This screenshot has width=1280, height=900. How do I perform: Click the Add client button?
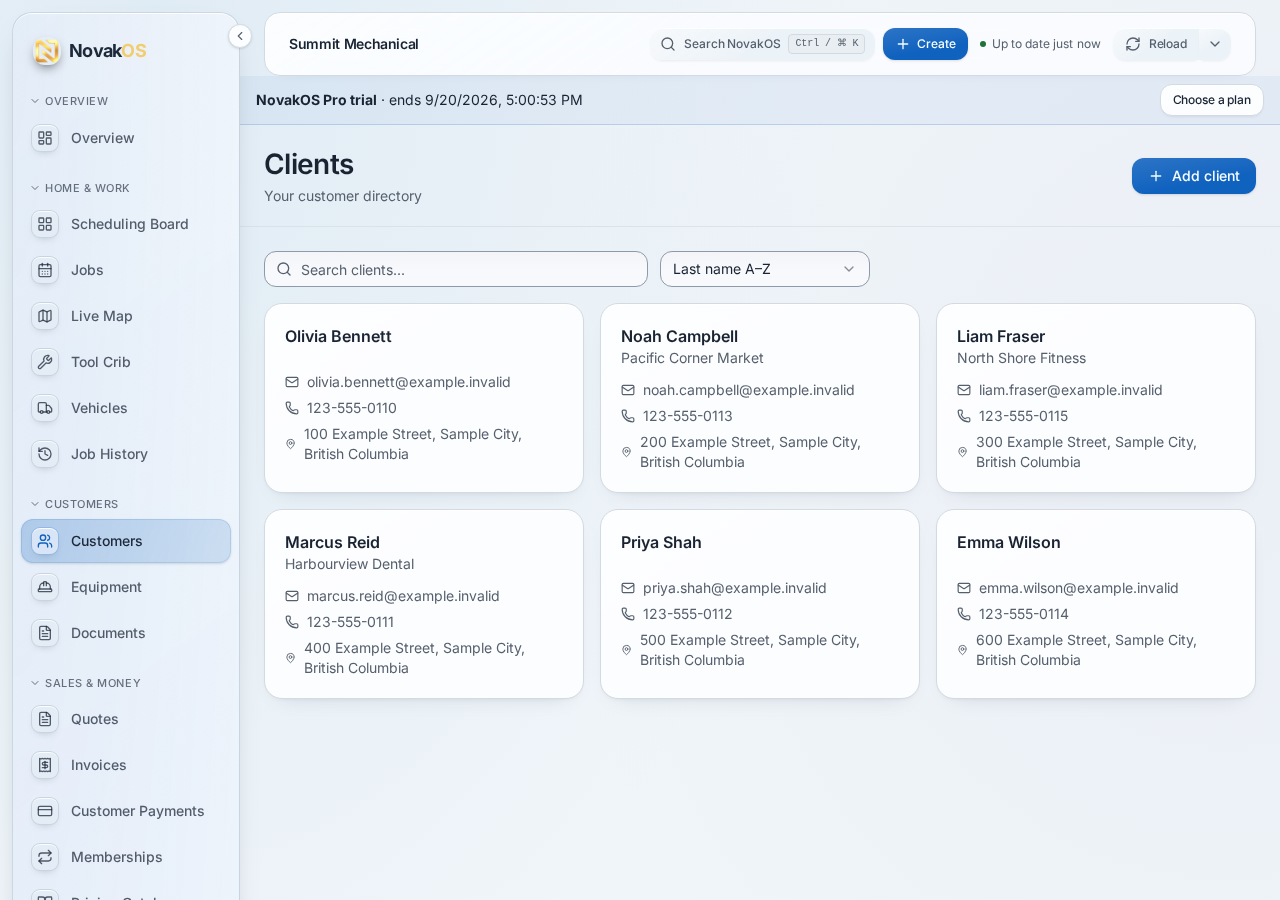pos(1194,176)
